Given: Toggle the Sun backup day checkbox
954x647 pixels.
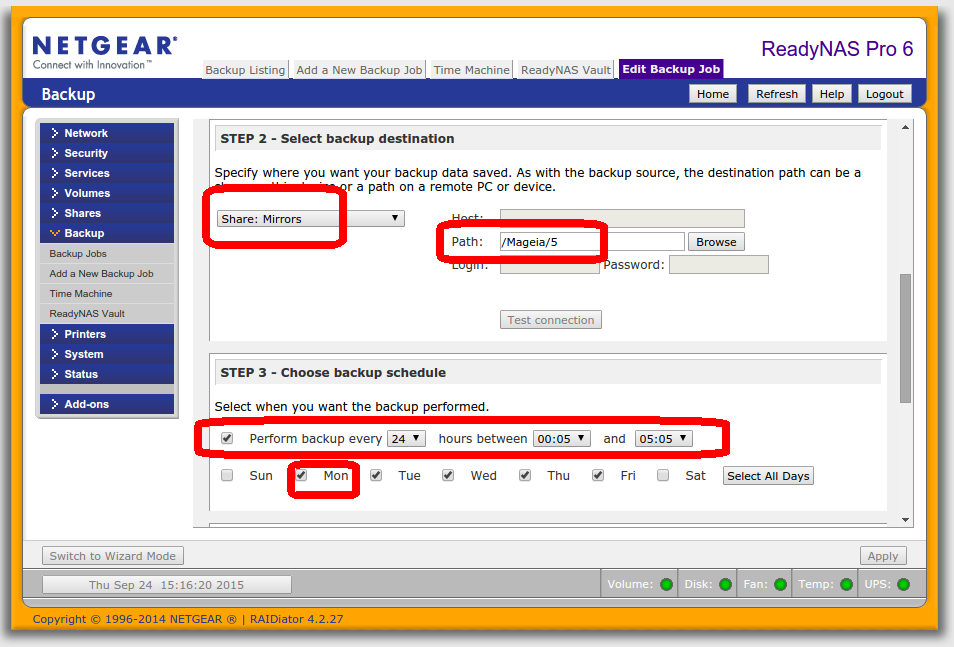Looking at the screenshot, I should [227, 475].
